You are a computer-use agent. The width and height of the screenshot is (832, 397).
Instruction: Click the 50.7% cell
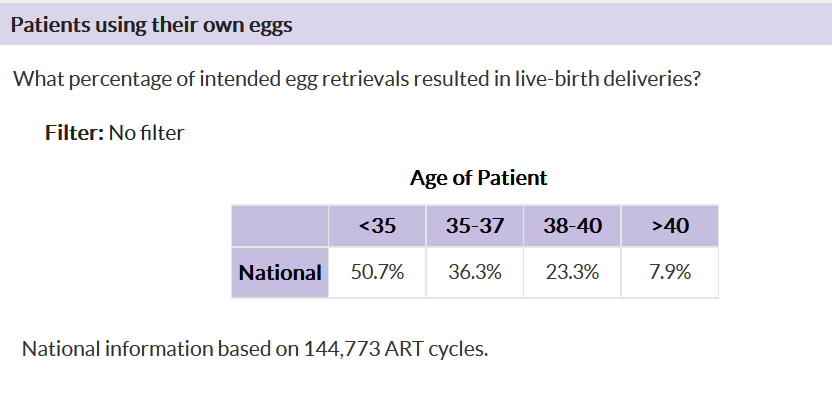pyautogui.click(x=377, y=273)
